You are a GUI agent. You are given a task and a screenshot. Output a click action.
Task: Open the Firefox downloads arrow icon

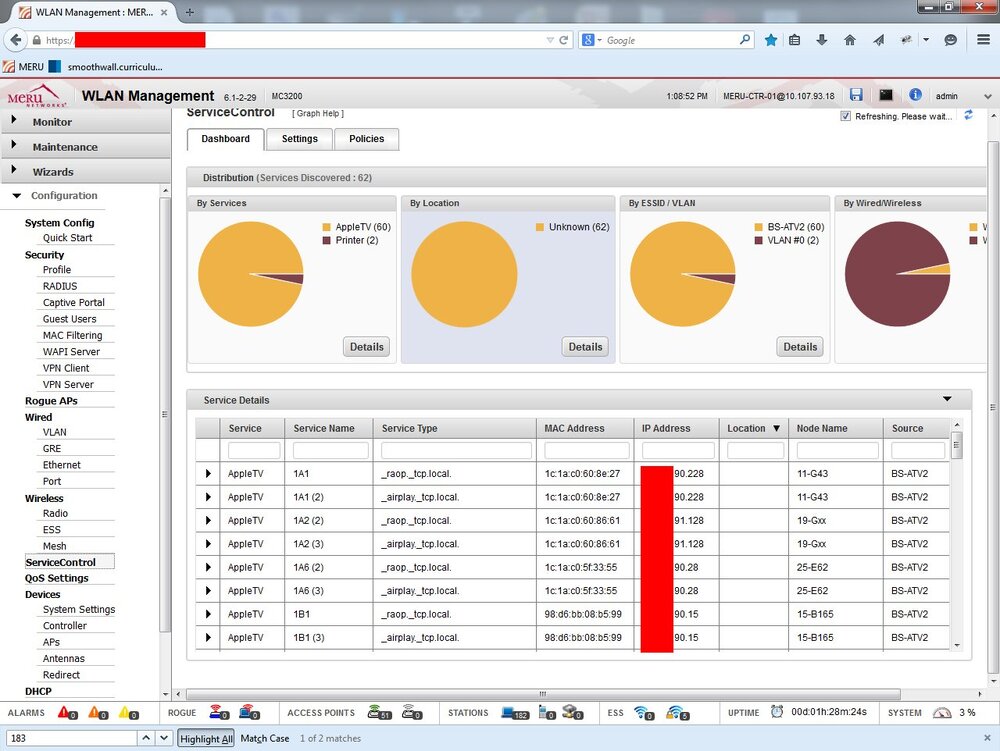(821, 40)
